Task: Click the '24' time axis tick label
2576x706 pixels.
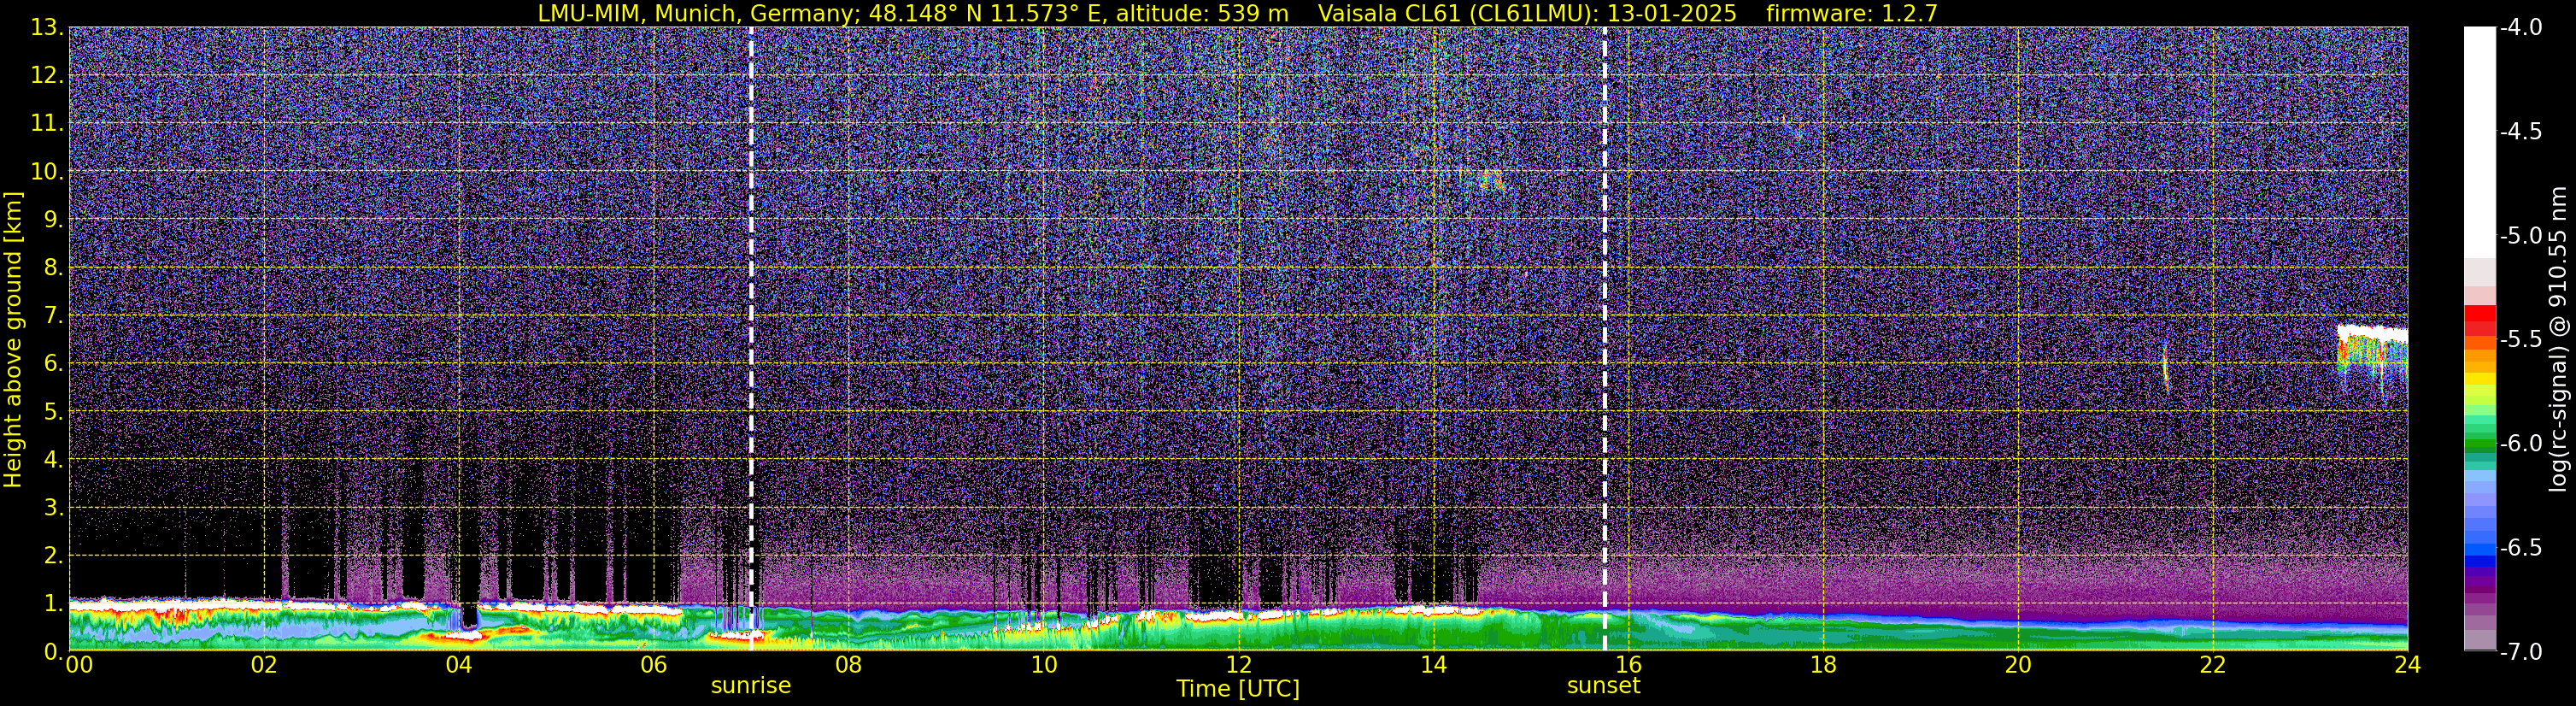Action: [x=2408, y=664]
